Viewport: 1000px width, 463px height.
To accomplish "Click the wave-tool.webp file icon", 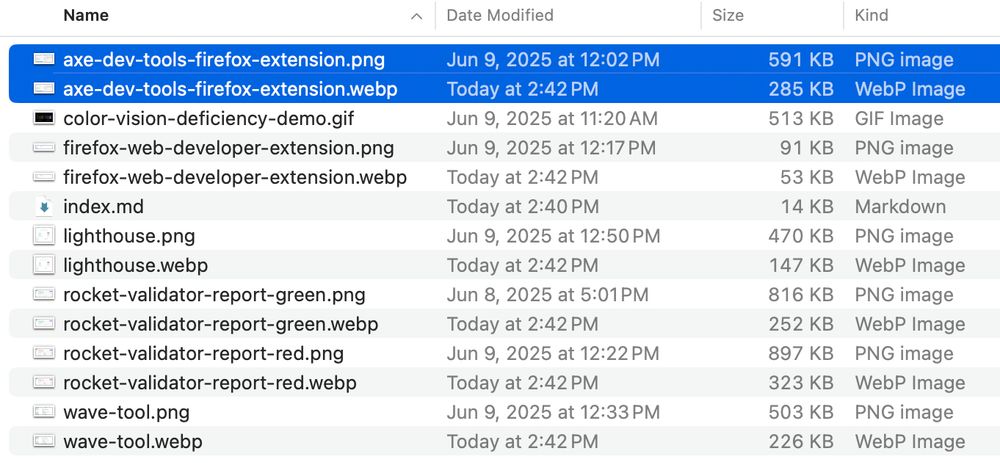I will 43,441.
